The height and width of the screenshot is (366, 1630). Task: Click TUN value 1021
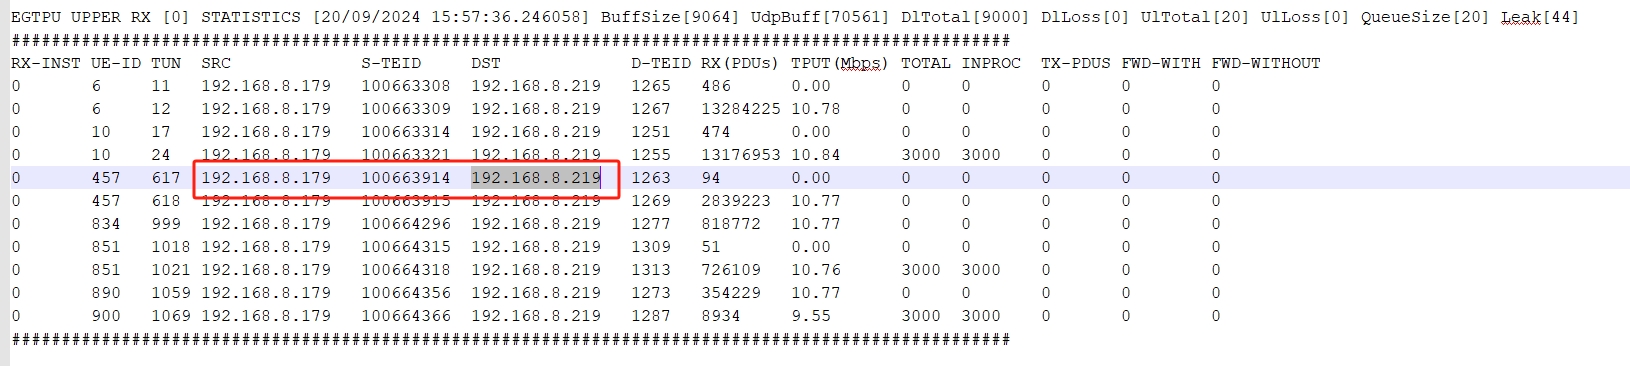click(171, 270)
